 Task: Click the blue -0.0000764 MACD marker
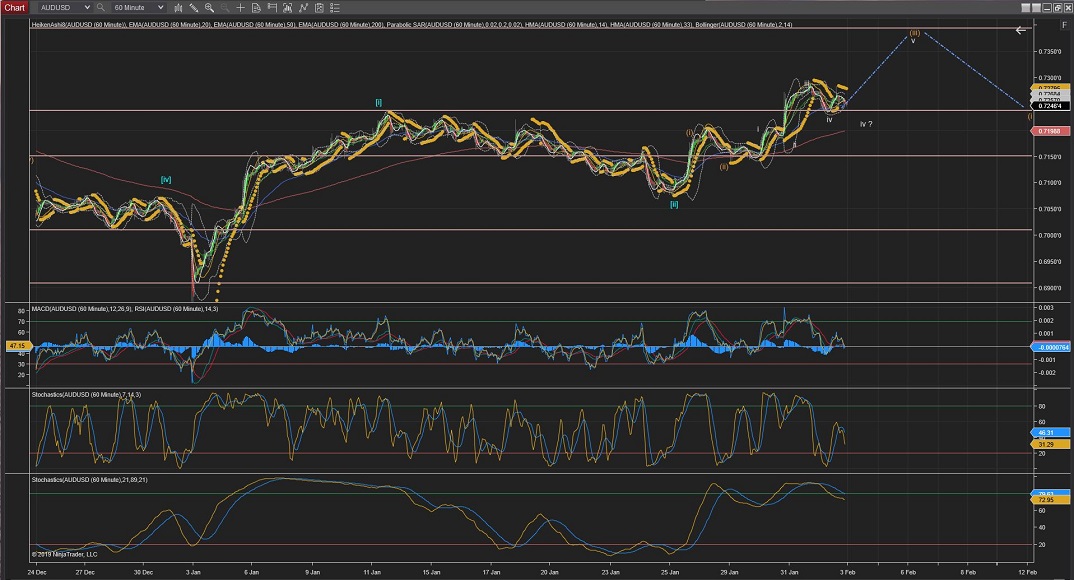click(x=1051, y=347)
